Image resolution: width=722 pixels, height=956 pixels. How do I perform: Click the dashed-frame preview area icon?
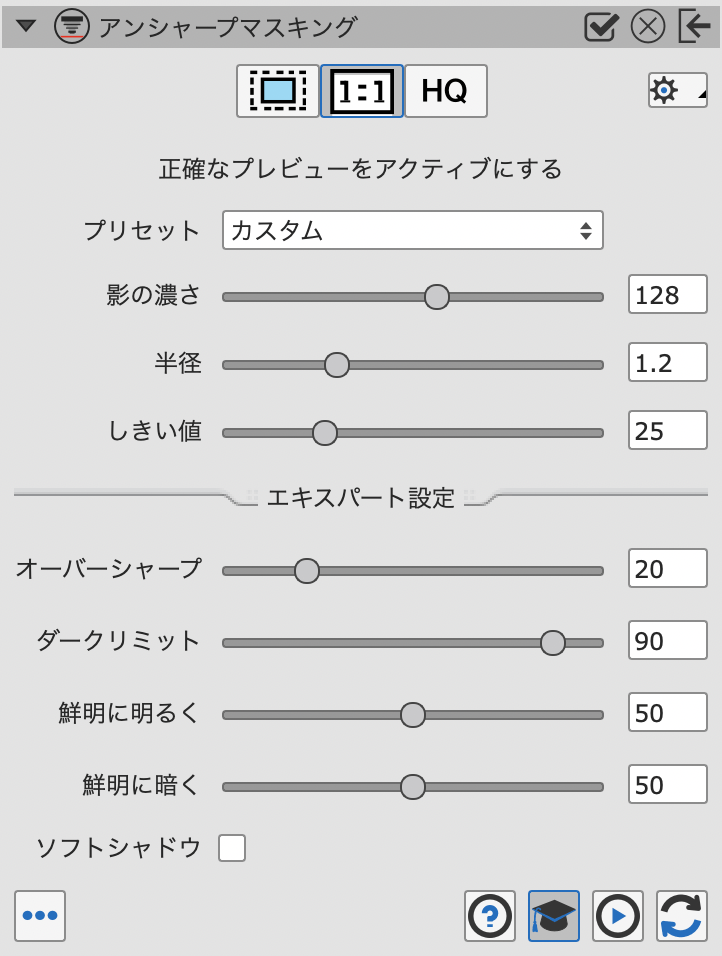278,91
